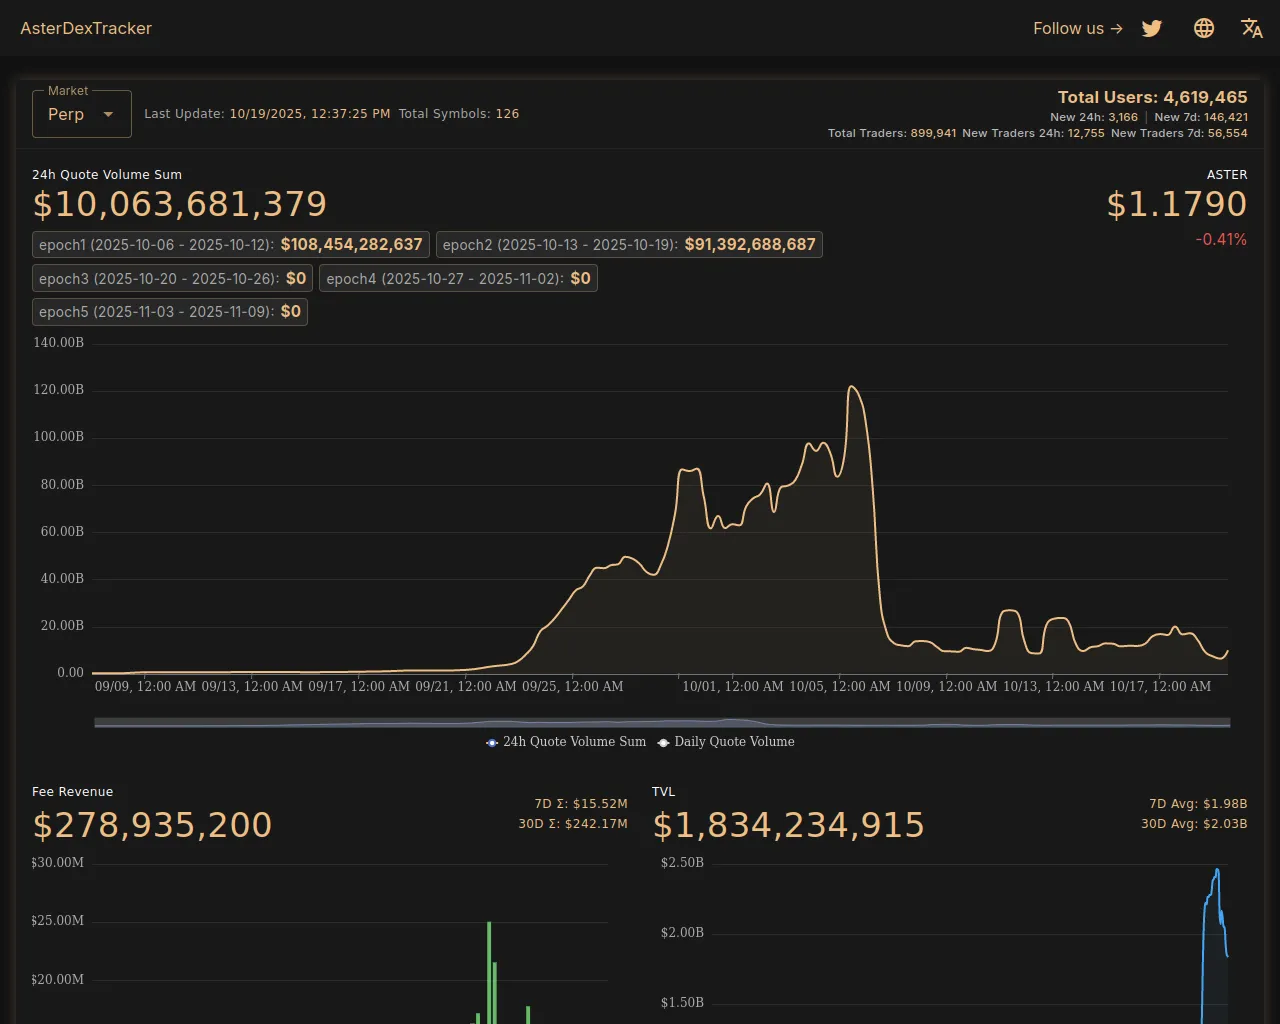The width and height of the screenshot is (1280, 1024).
Task: Click the 24h Quote Volume Sum amount
Action: 180,205
